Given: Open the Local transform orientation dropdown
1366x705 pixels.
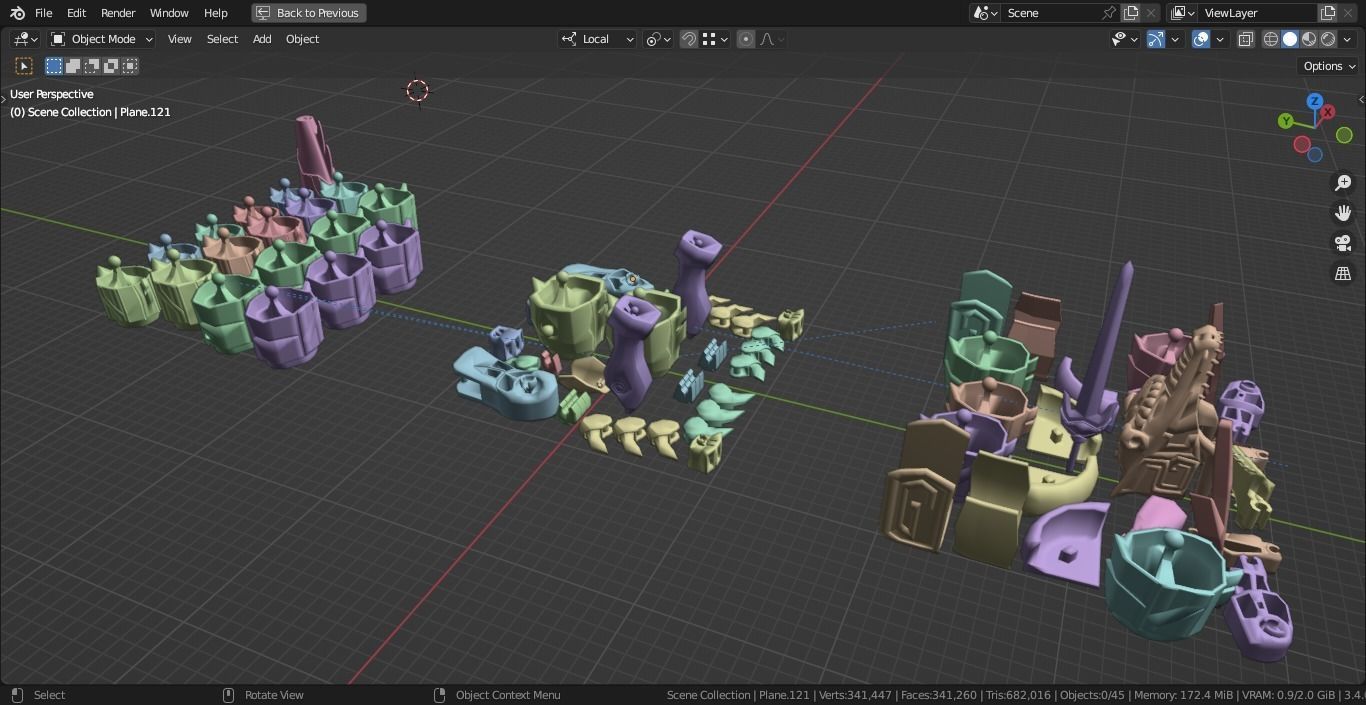Looking at the screenshot, I should (x=597, y=39).
